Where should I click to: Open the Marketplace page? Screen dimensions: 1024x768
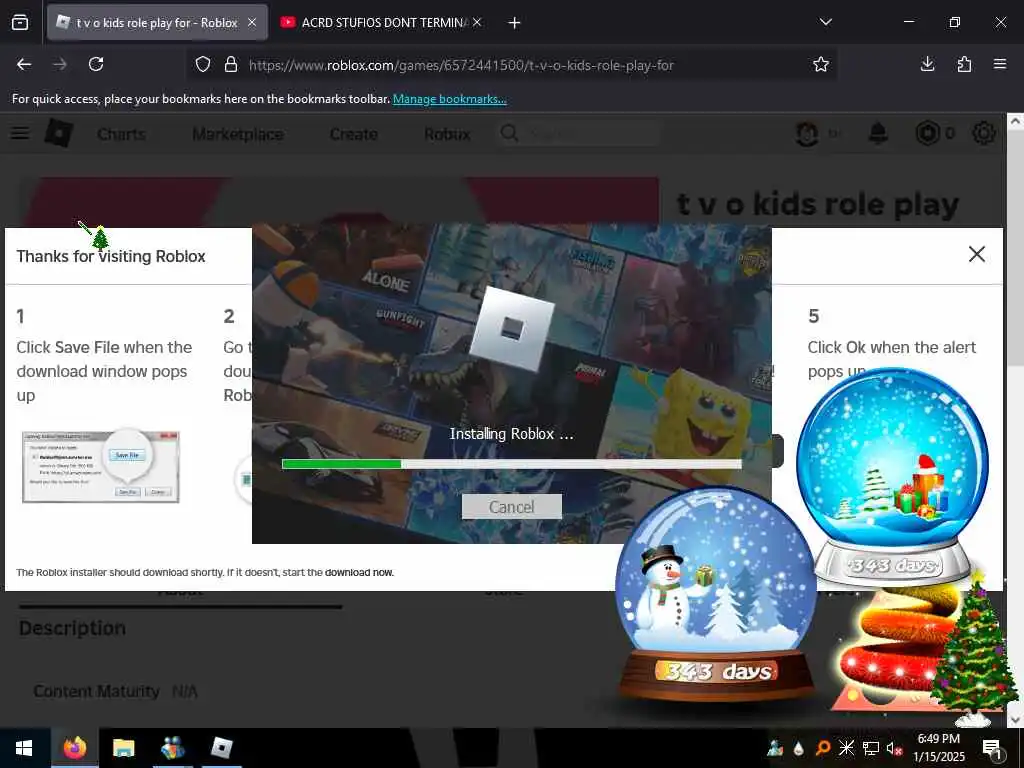pos(238,134)
